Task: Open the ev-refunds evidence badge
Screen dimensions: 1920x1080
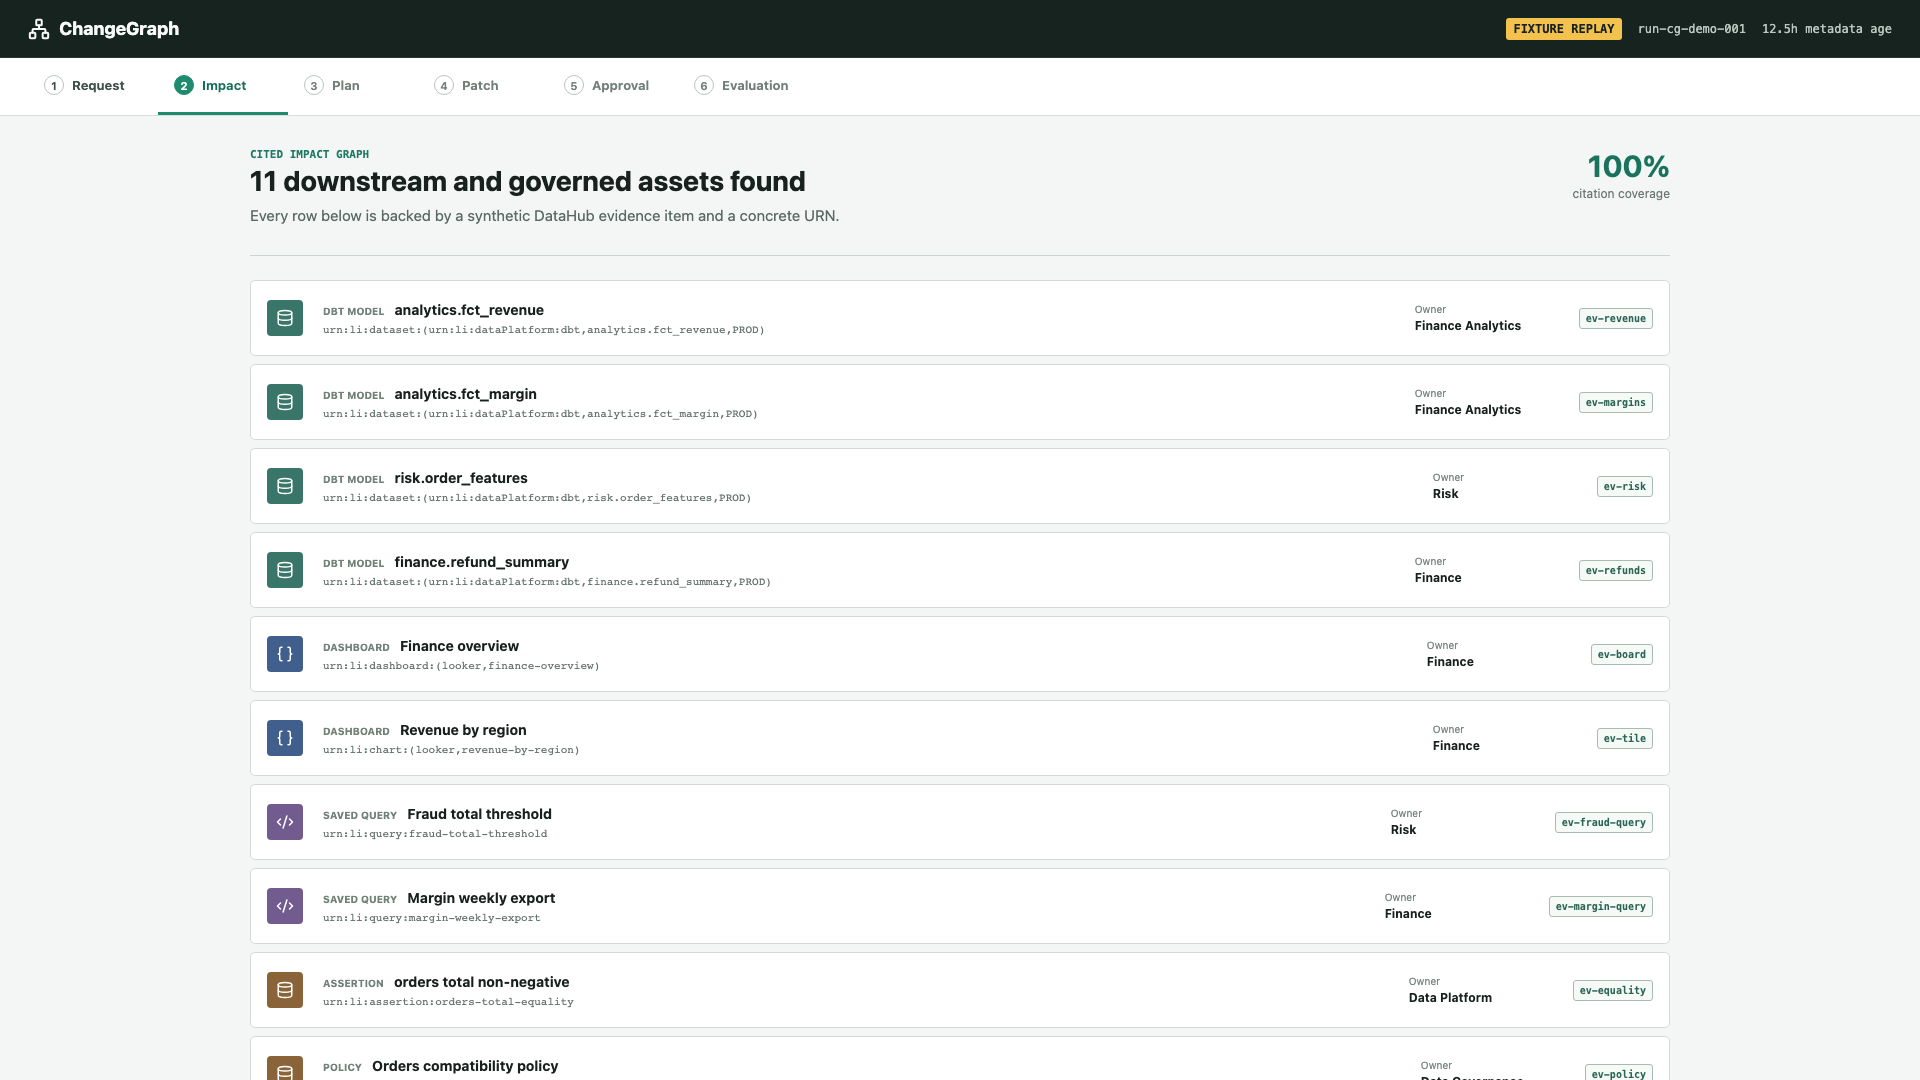Action: (1616, 571)
